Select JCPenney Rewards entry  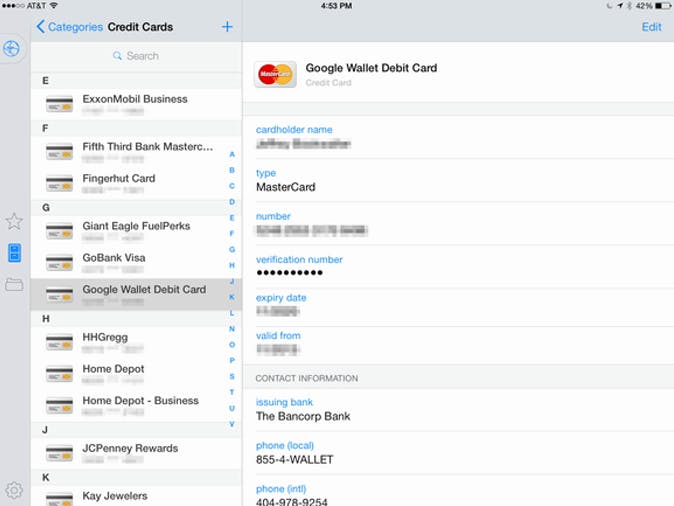click(x=136, y=454)
